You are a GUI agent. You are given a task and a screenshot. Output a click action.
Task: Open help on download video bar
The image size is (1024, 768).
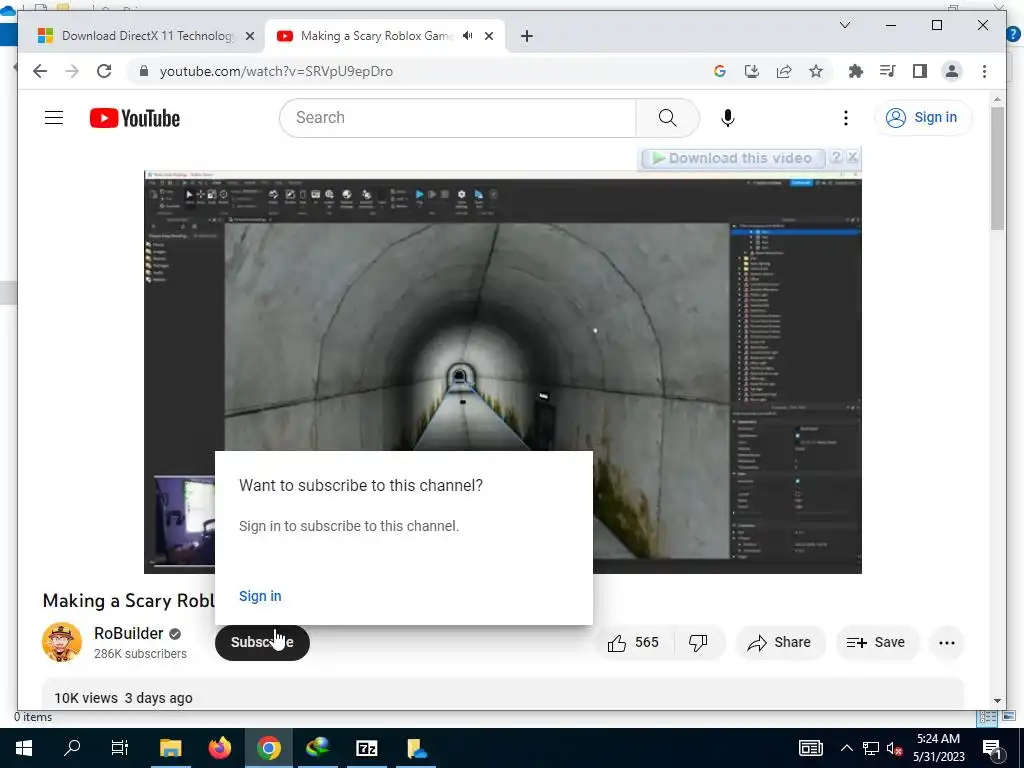(835, 157)
